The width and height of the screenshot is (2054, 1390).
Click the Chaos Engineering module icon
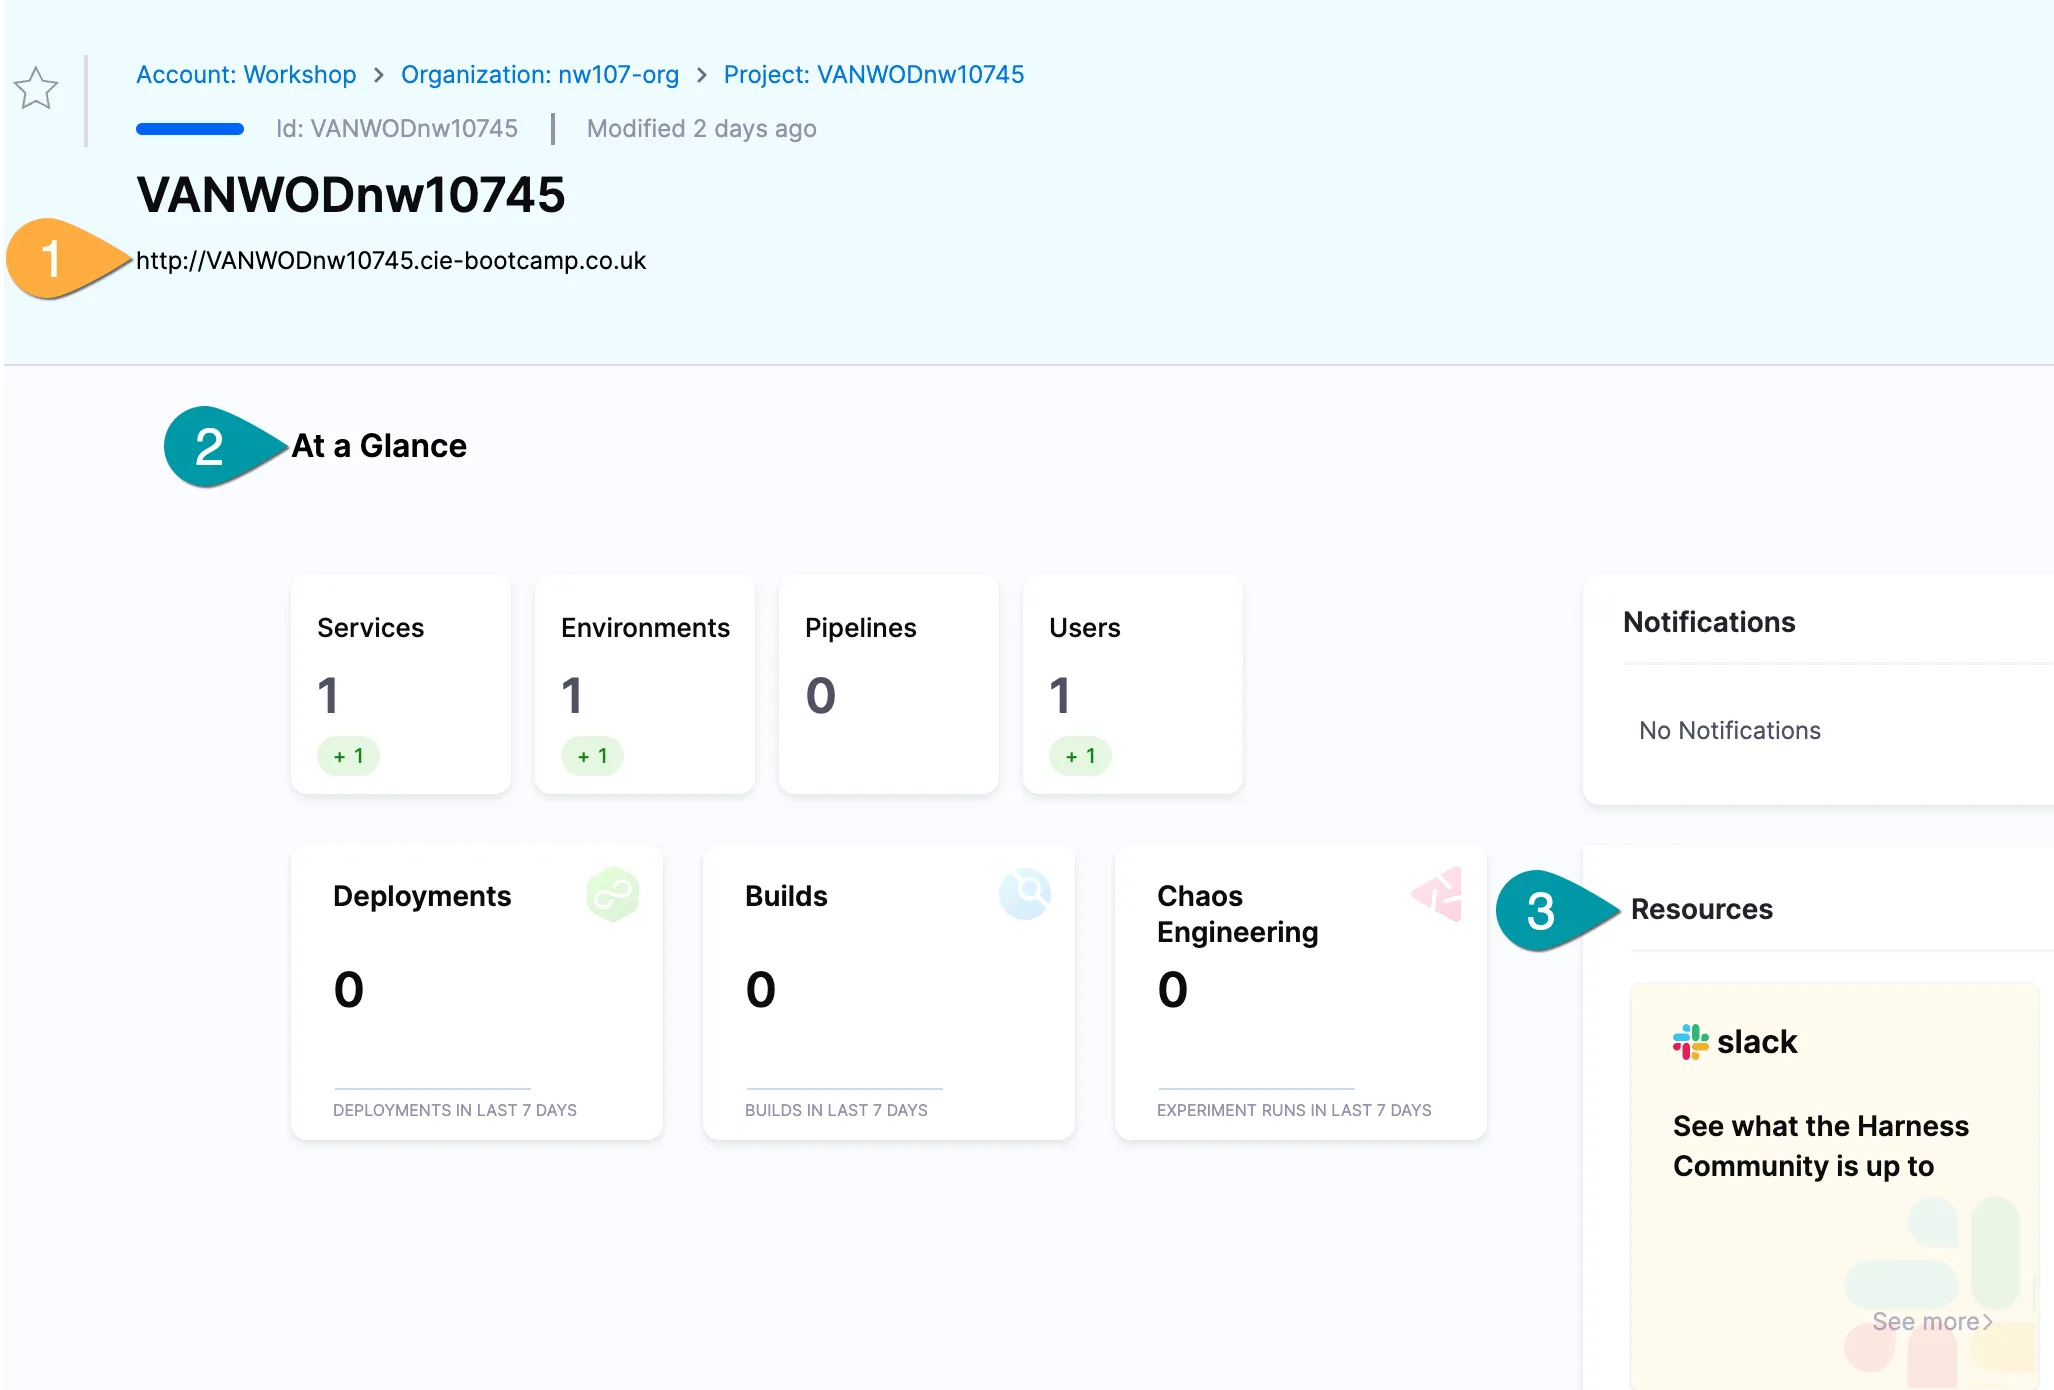pos(1438,893)
